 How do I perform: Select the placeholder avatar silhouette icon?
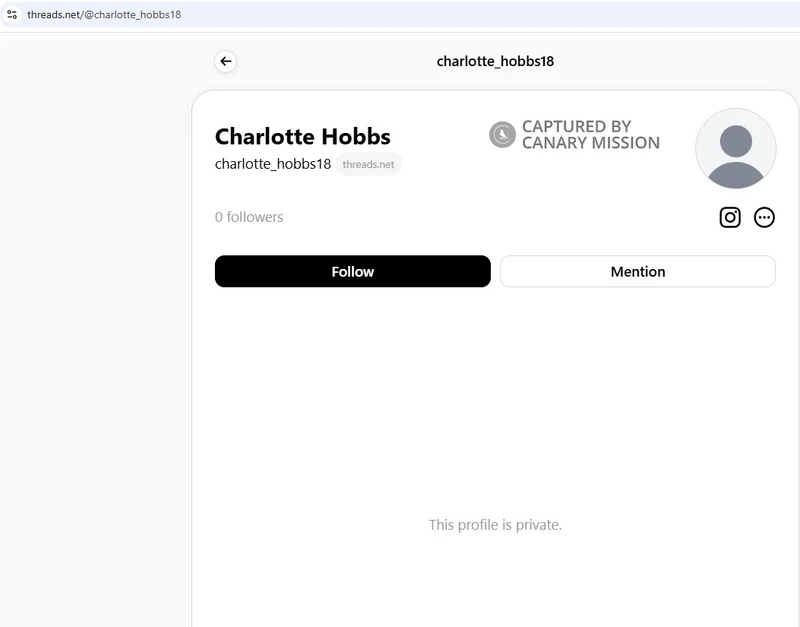735,148
